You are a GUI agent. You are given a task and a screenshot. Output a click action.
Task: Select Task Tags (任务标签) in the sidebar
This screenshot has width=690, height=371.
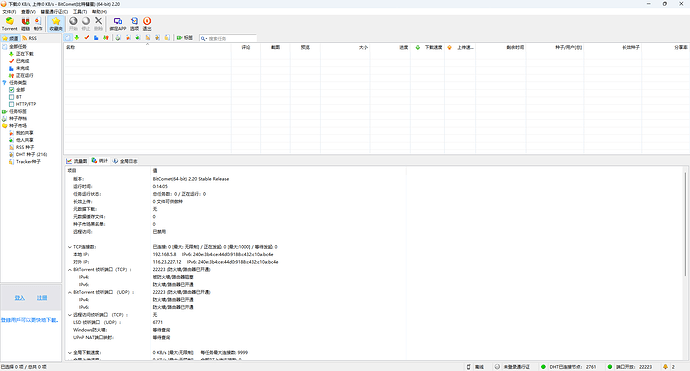18,111
